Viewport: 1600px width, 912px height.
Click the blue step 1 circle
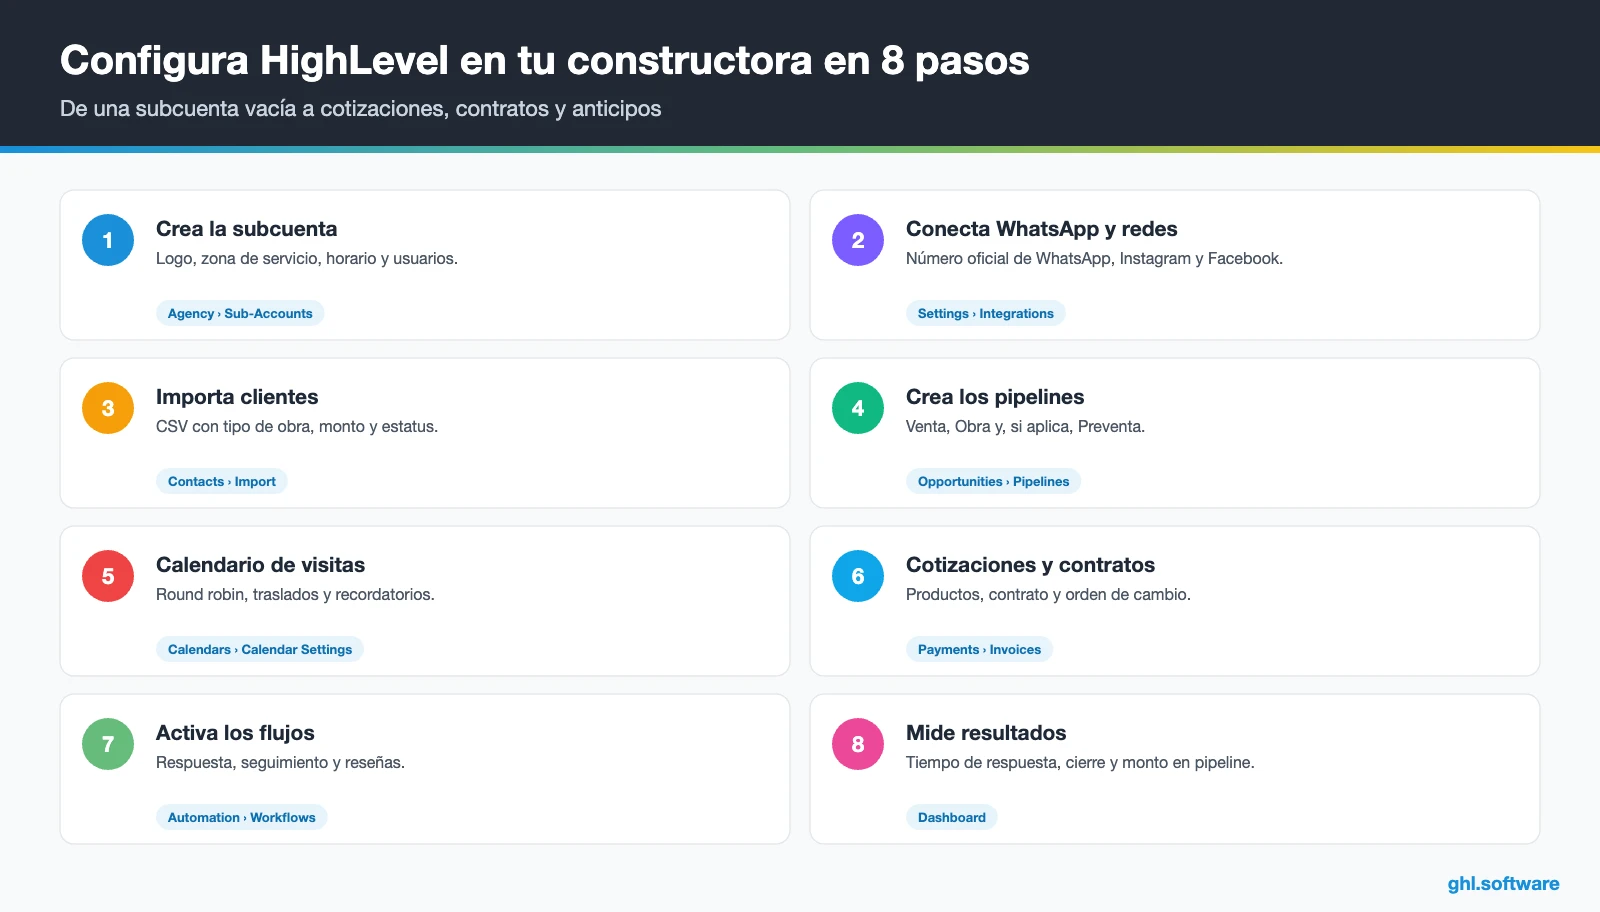click(x=108, y=240)
